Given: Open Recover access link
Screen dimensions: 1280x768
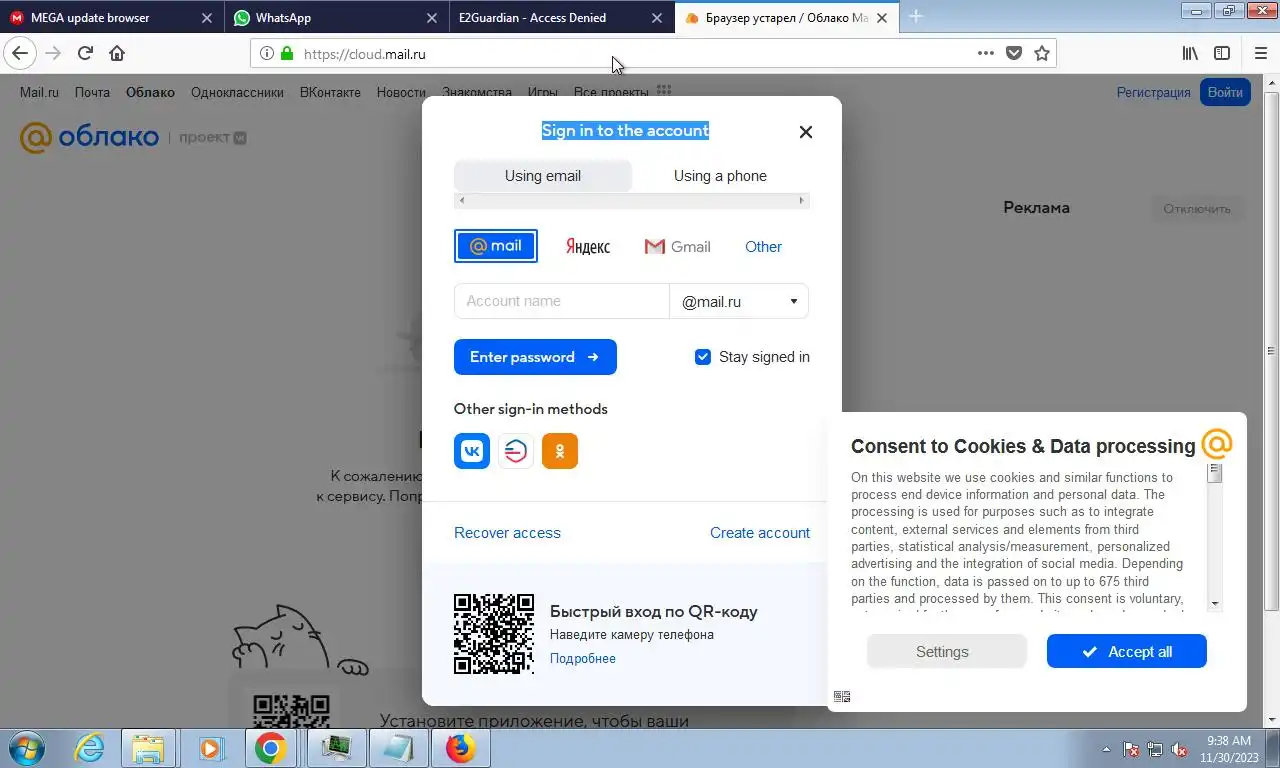Looking at the screenshot, I should coord(507,533).
